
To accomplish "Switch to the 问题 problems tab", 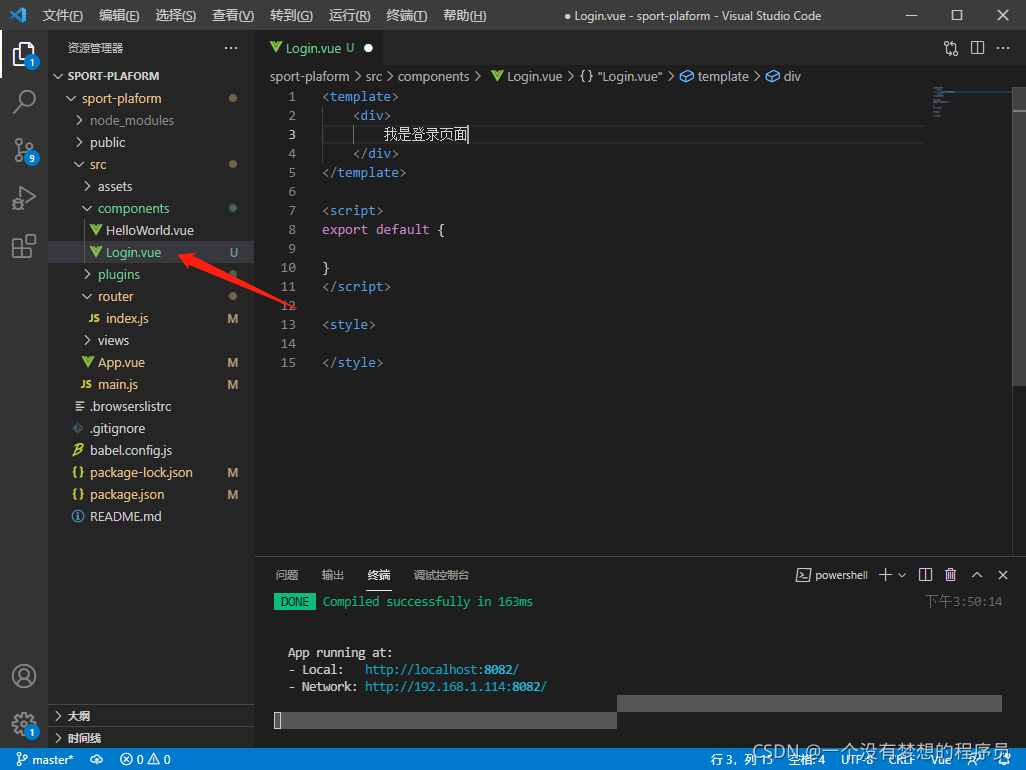I will [x=287, y=575].
